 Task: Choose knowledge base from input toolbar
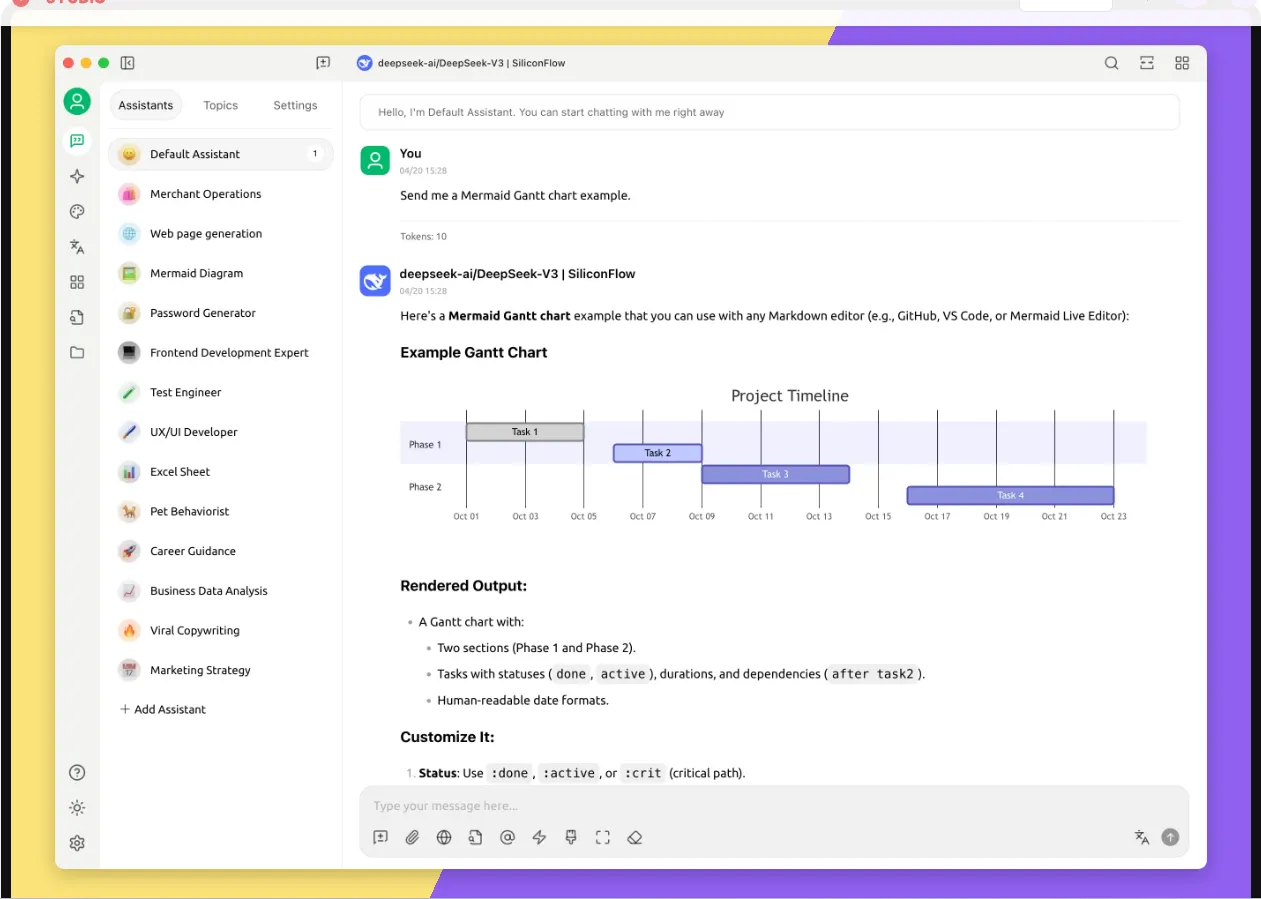coord(476,838)
